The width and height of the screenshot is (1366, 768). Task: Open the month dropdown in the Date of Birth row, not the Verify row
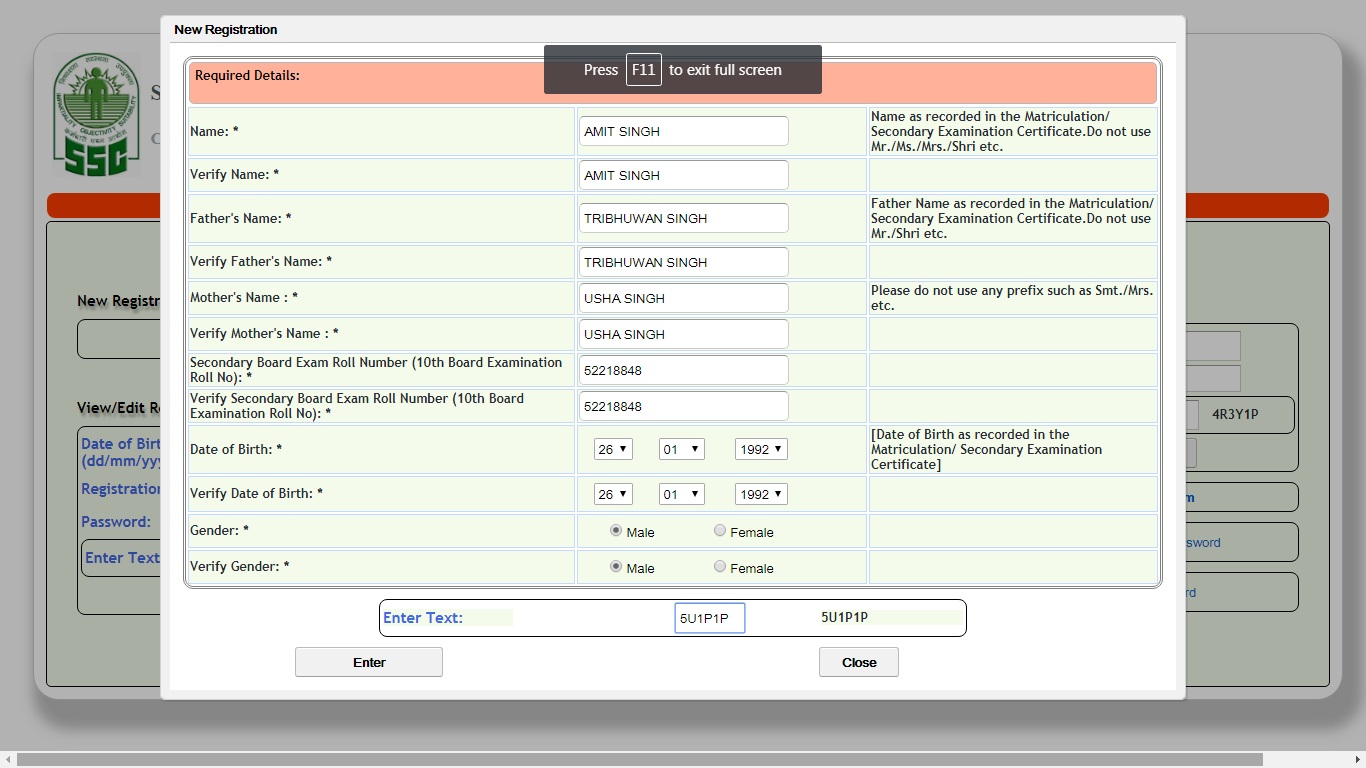click(682, 450)
